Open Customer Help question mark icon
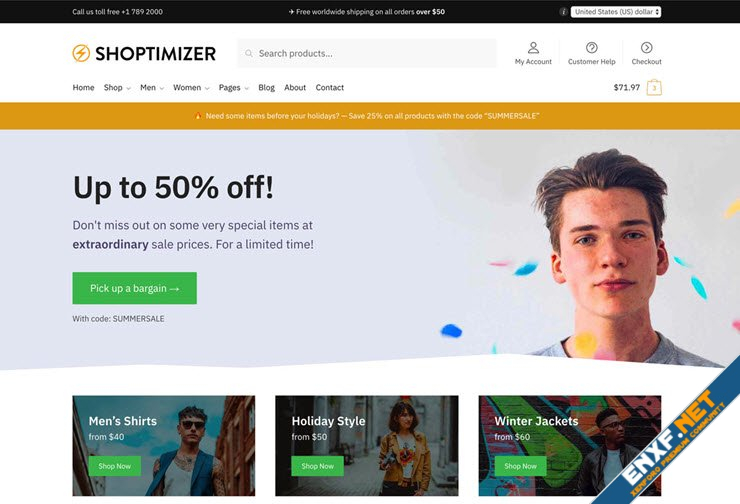The image size is (740, 504). click(591, 47)
